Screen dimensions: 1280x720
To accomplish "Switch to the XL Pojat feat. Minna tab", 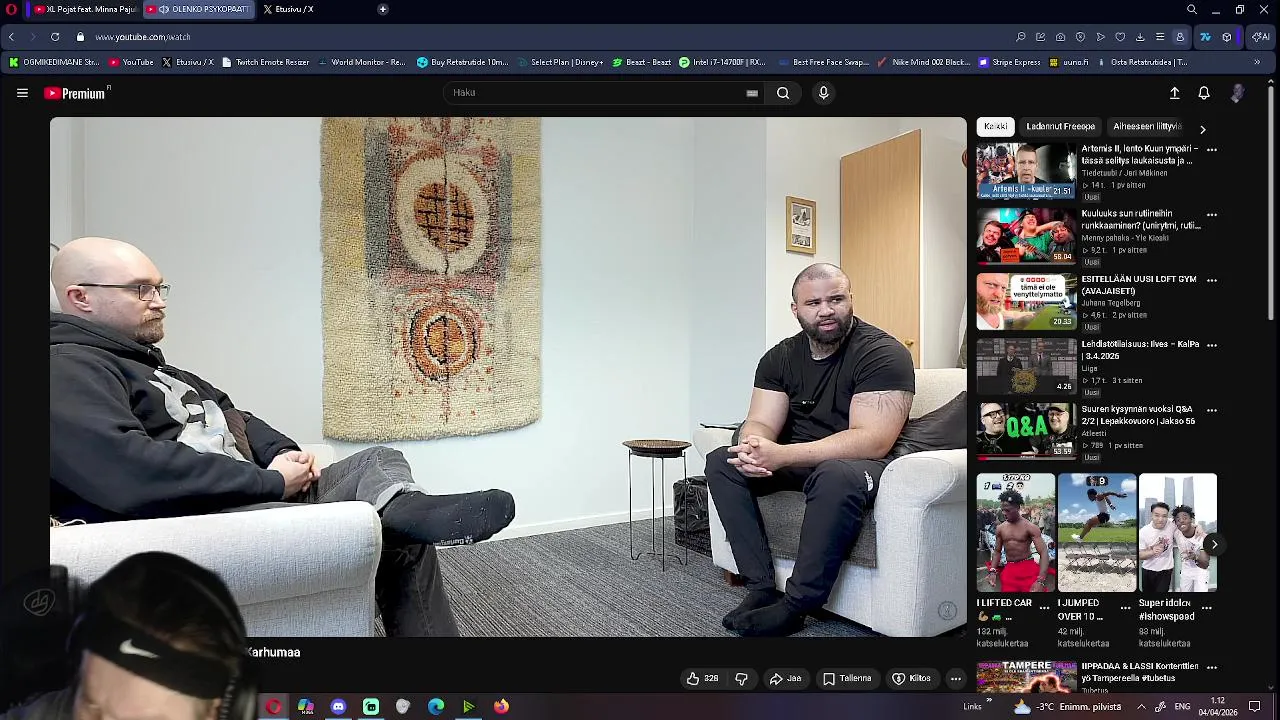I will 86,9.
